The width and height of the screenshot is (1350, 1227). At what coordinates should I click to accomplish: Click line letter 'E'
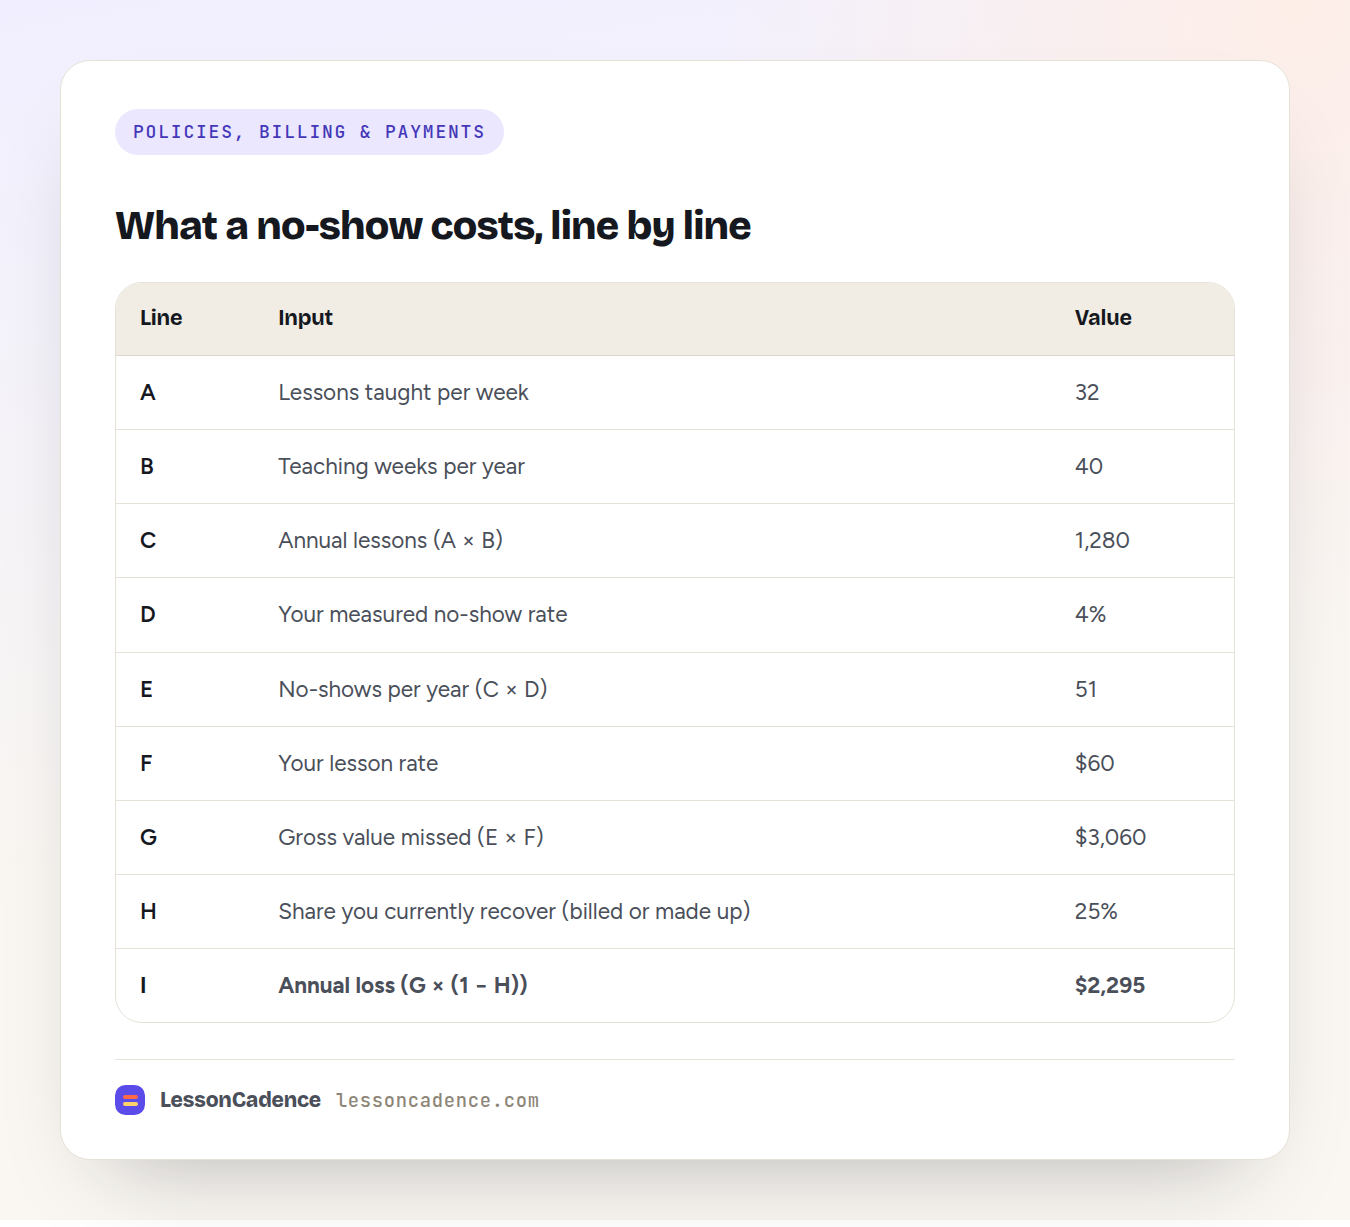coord(147,690)
